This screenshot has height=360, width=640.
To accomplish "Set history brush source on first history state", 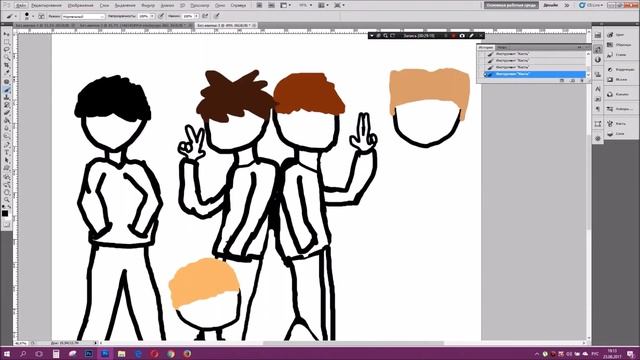I will coord(481,54).
